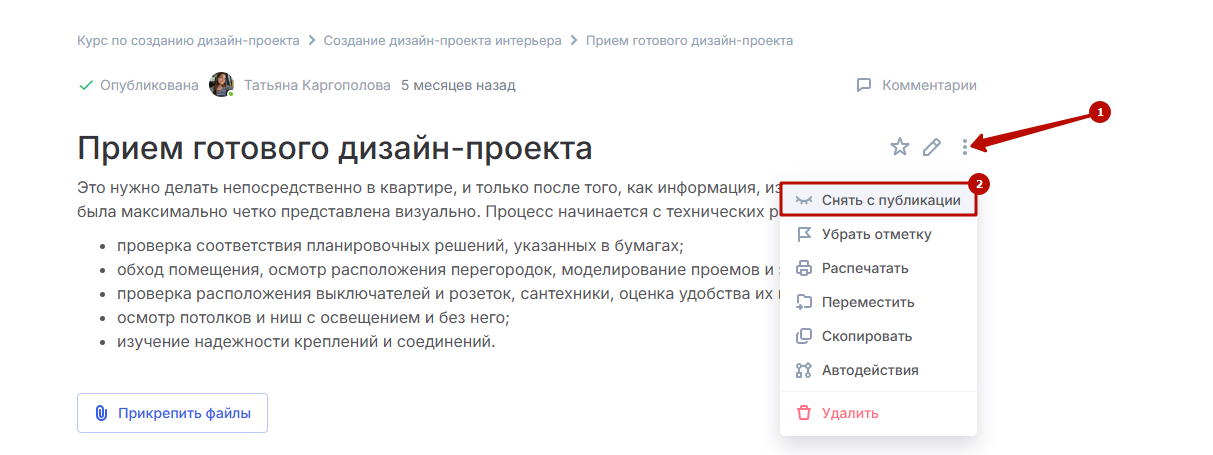Click the flag icon in menu
This screenshot has width=1213, height=455.
[803, 234]
